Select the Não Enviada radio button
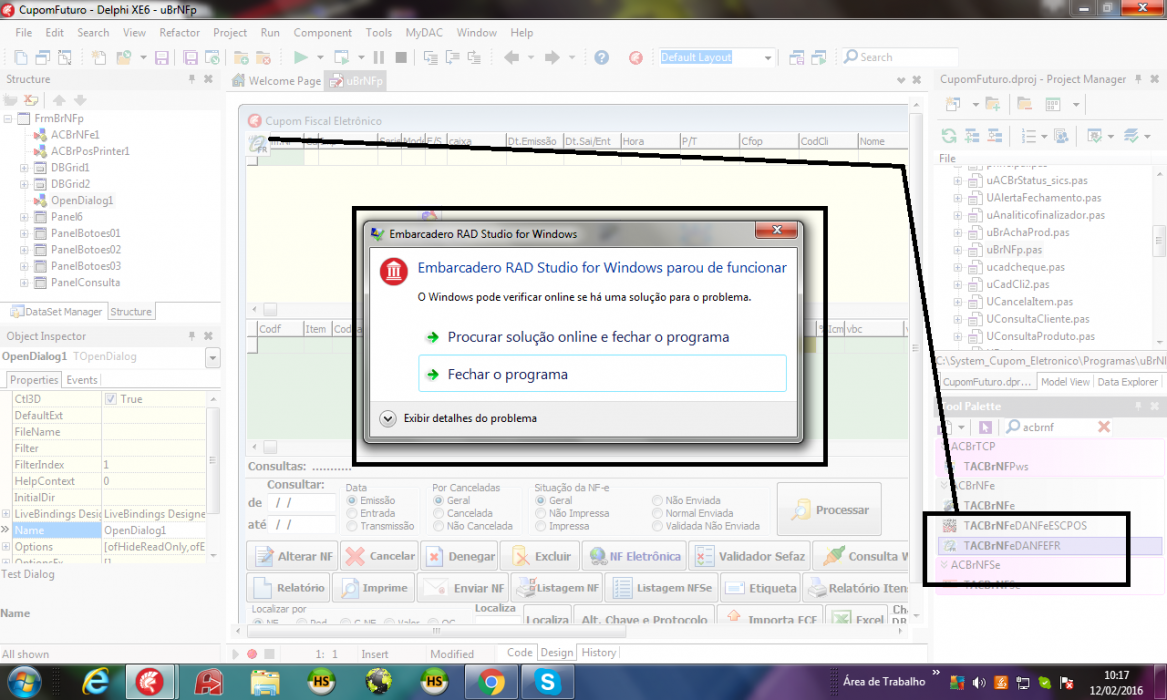 [x=657, y=501]
